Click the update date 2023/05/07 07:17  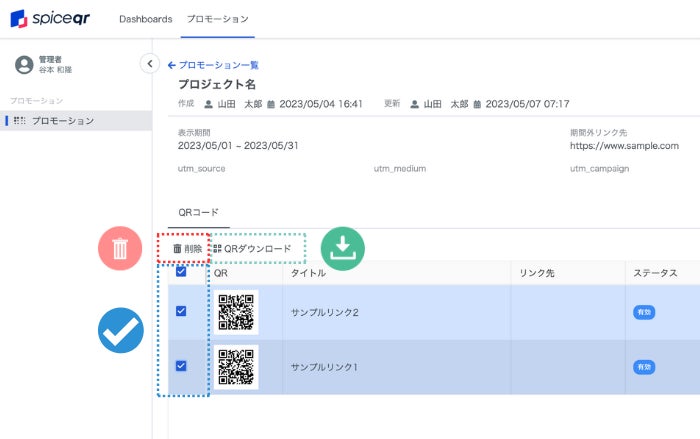[x=527, y=104]
